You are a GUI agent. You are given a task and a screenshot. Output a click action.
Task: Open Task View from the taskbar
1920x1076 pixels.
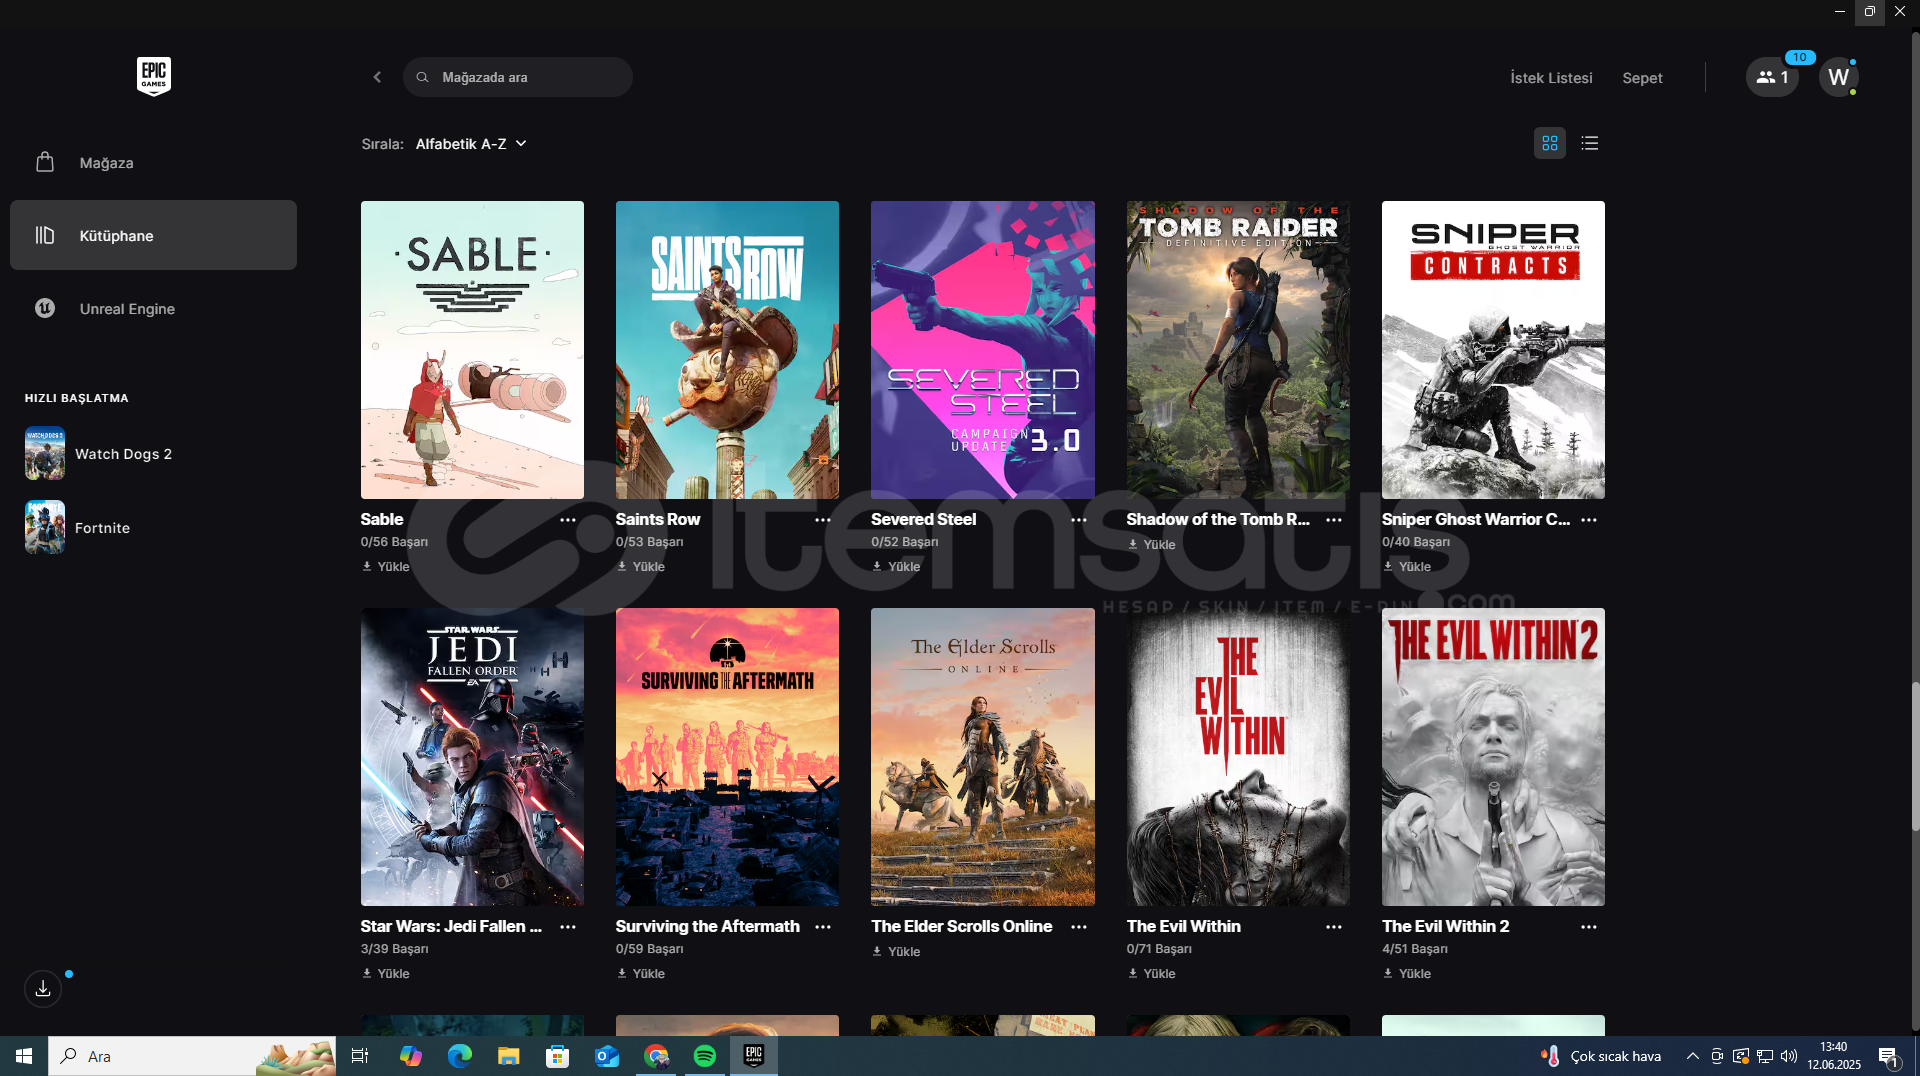click(x=360, y=1056)
